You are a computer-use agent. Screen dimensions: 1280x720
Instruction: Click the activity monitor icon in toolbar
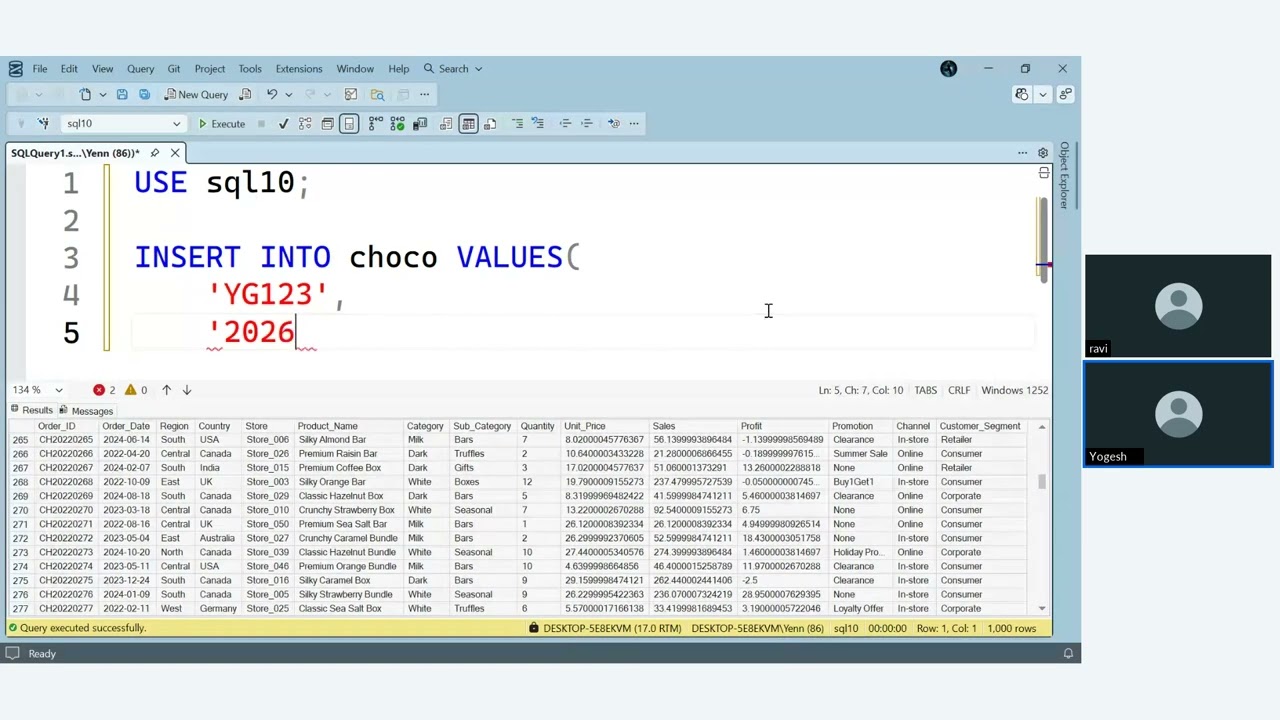[351, 94]
